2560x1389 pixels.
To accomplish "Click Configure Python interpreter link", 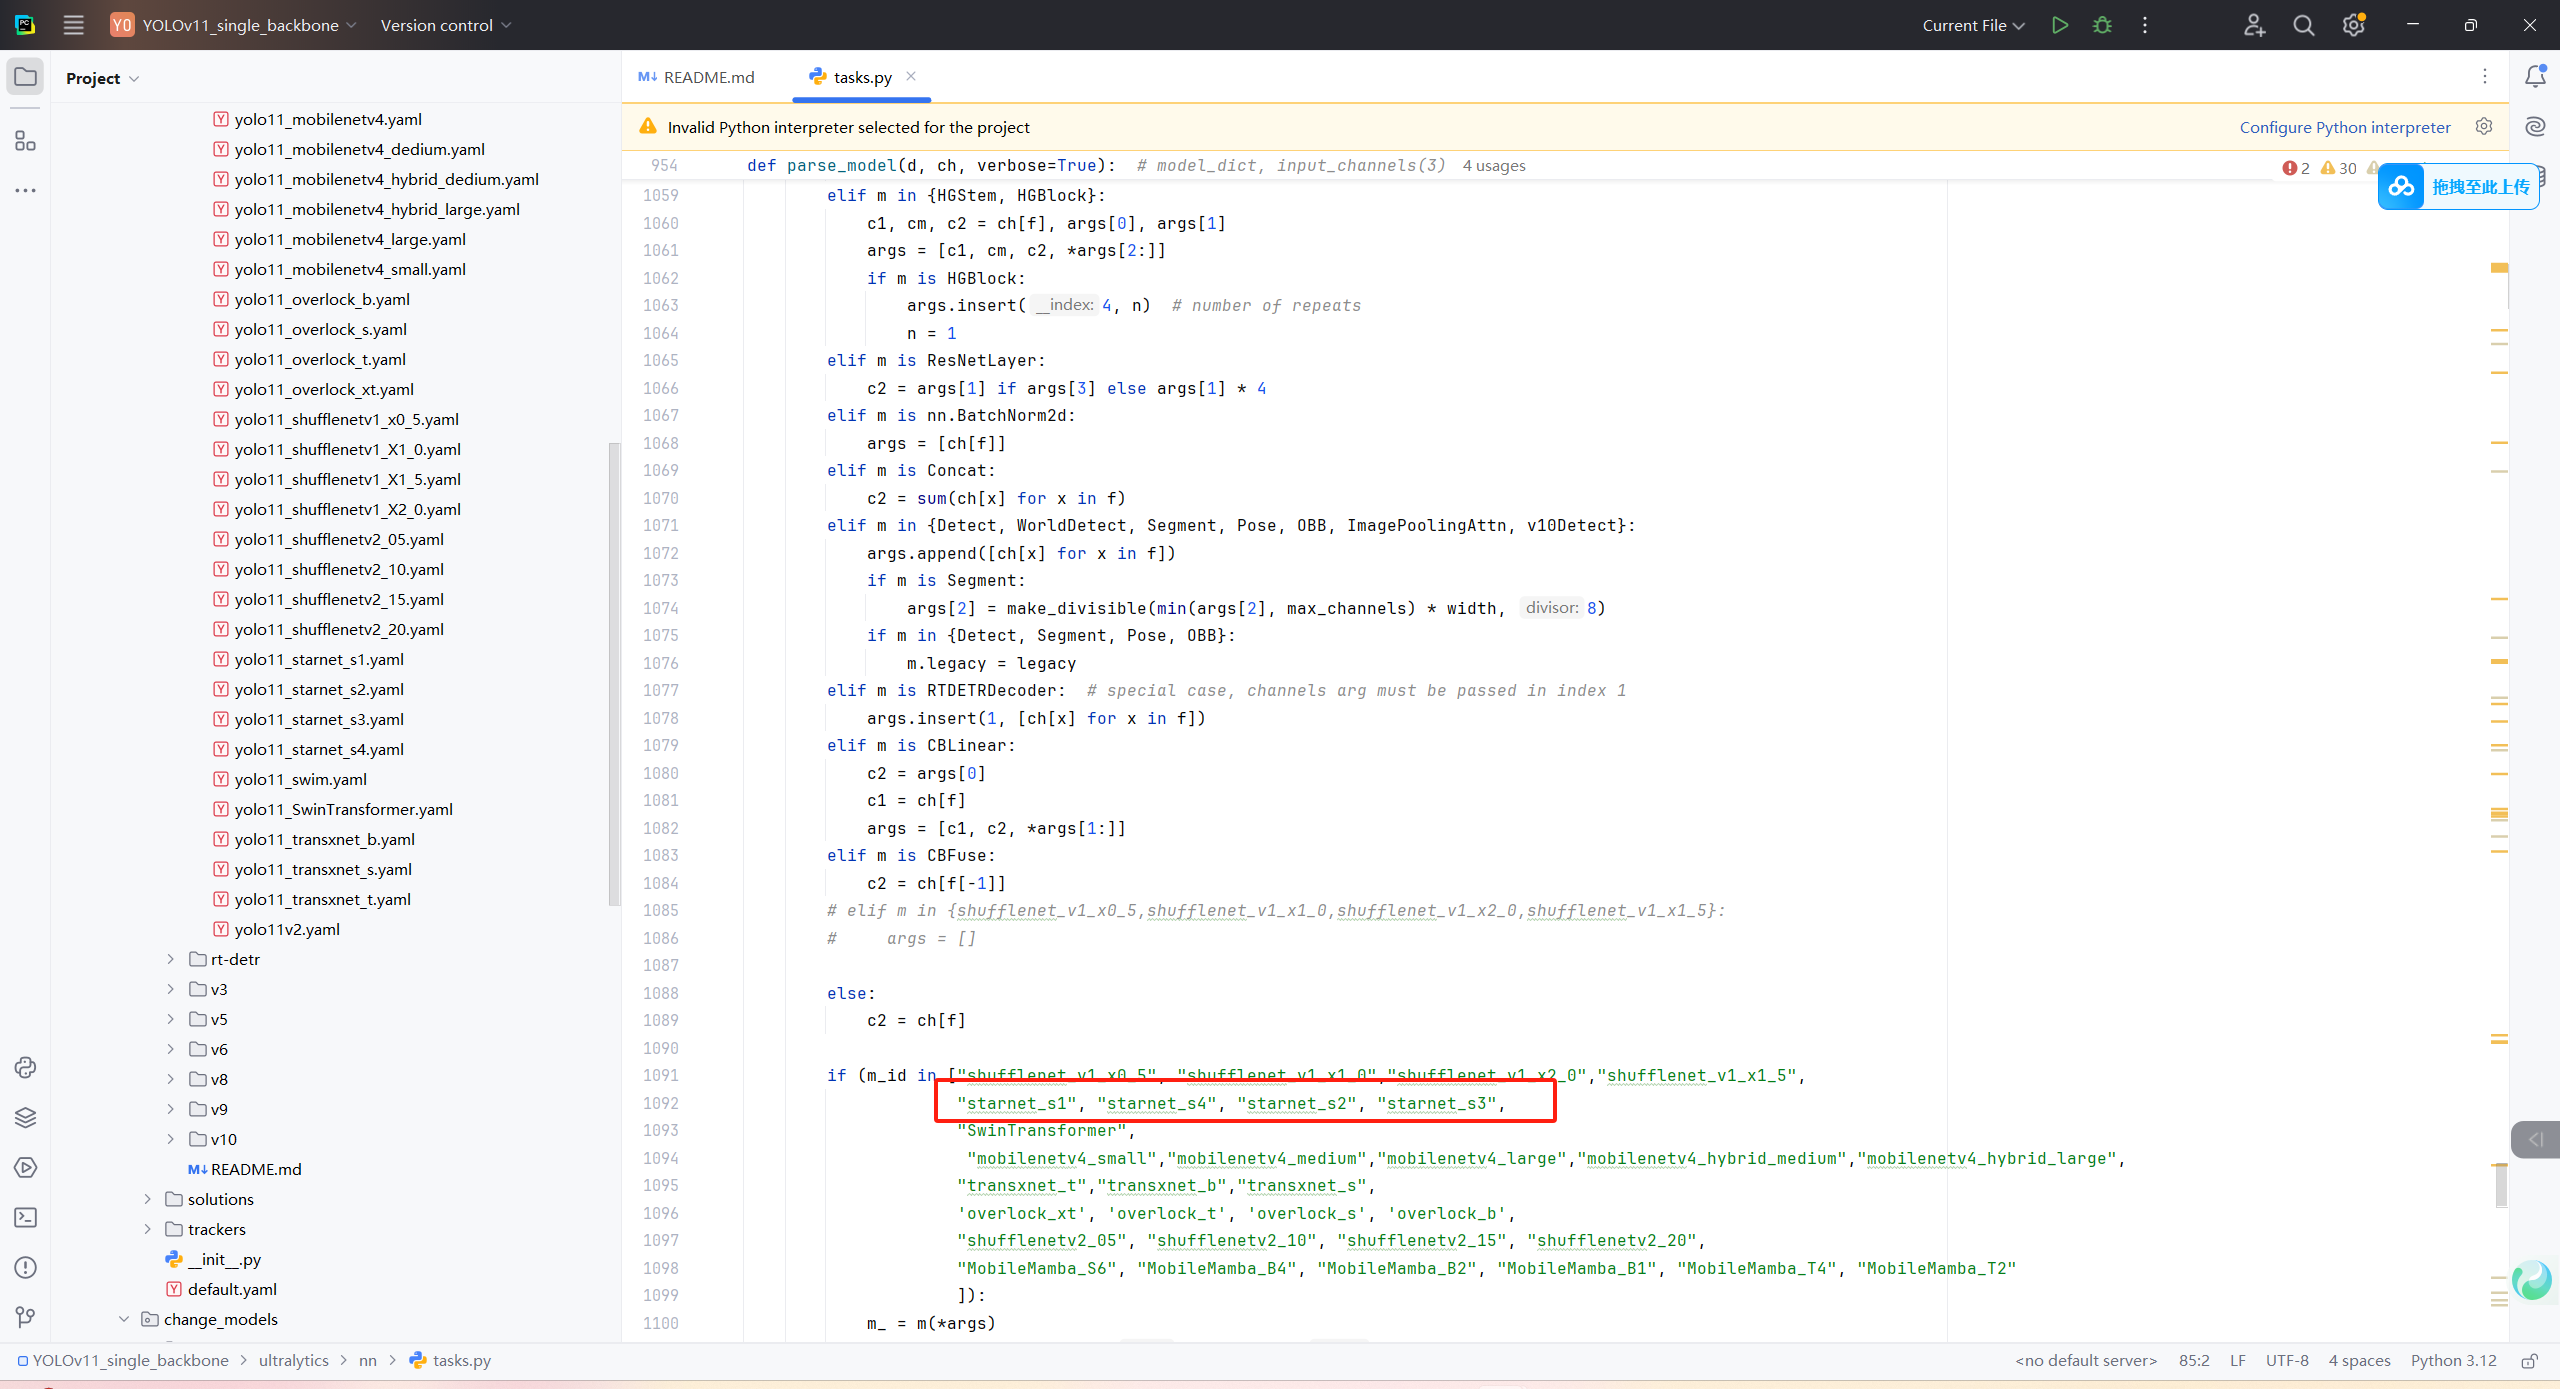I will 2344,127.
